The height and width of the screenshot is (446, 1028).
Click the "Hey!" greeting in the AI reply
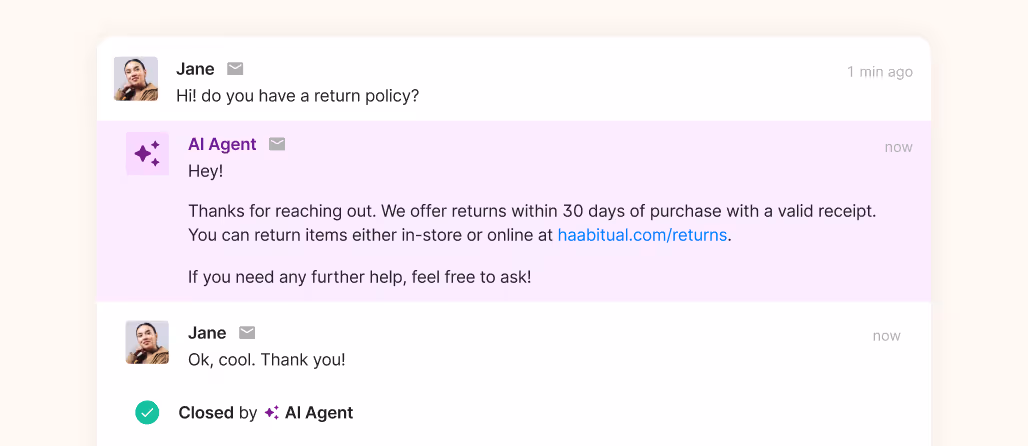205,171
